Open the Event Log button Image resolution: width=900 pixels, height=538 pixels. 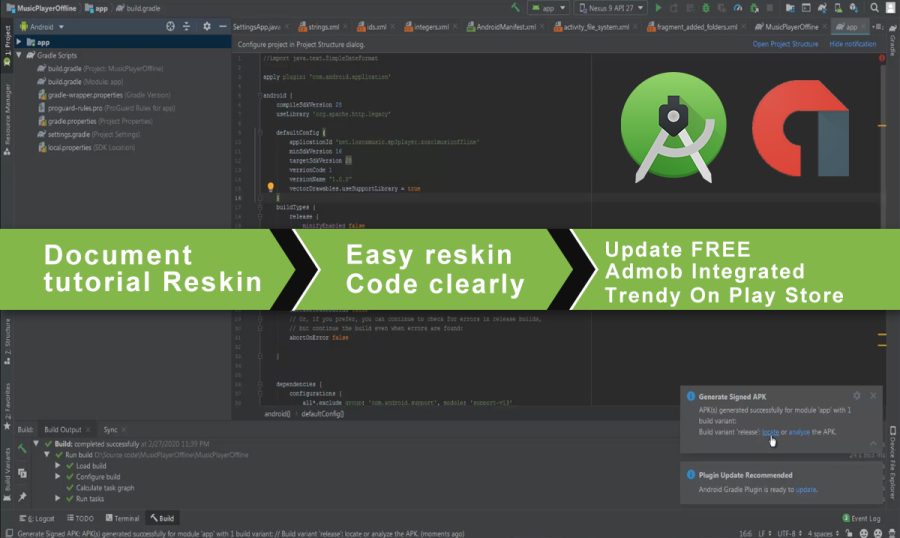pyautogui.click(x=861, y=518)
